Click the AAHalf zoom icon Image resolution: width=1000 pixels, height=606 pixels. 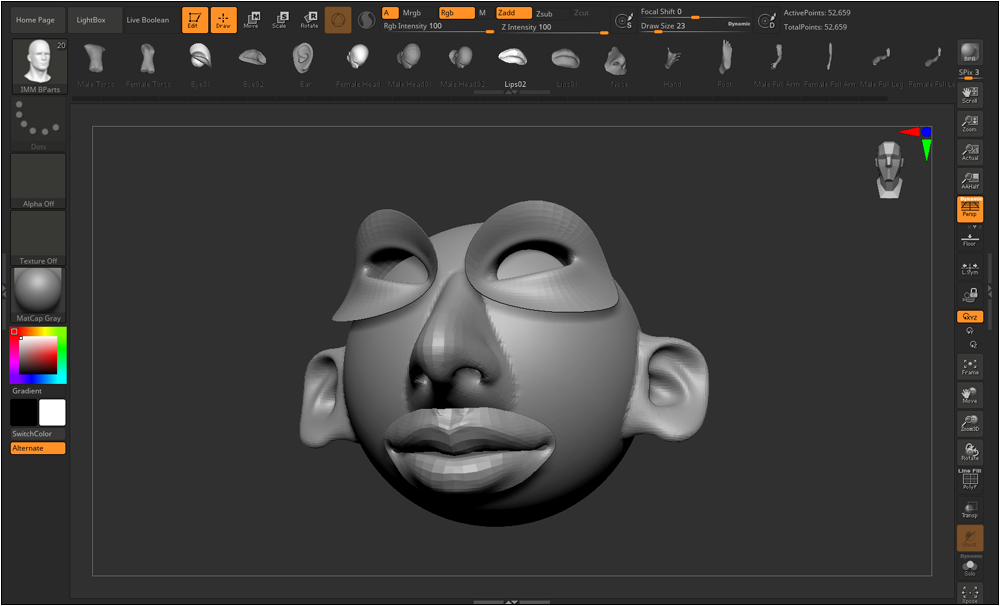pyautogui.click(x=969, y=181)
